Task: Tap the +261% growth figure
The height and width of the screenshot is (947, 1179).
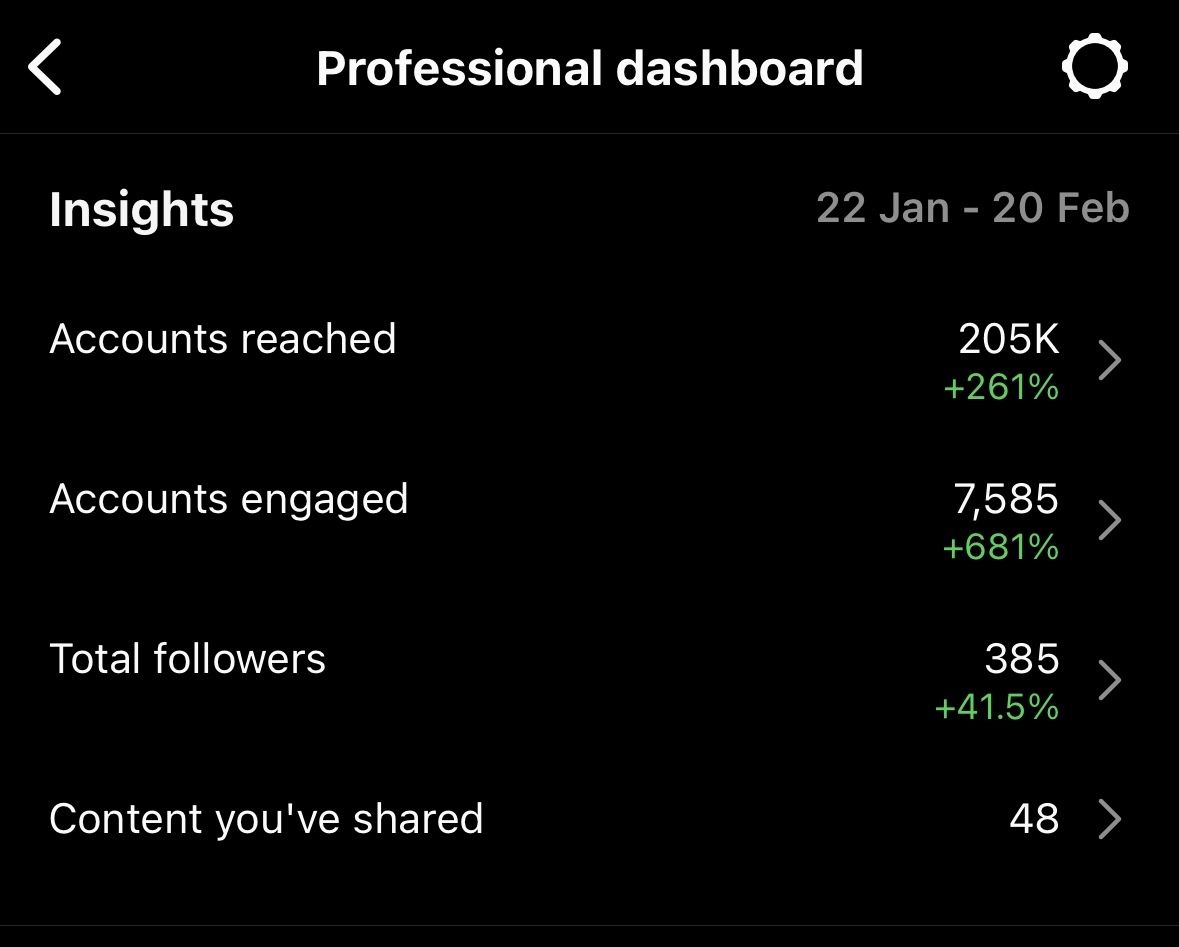Action: (1000, 387)
